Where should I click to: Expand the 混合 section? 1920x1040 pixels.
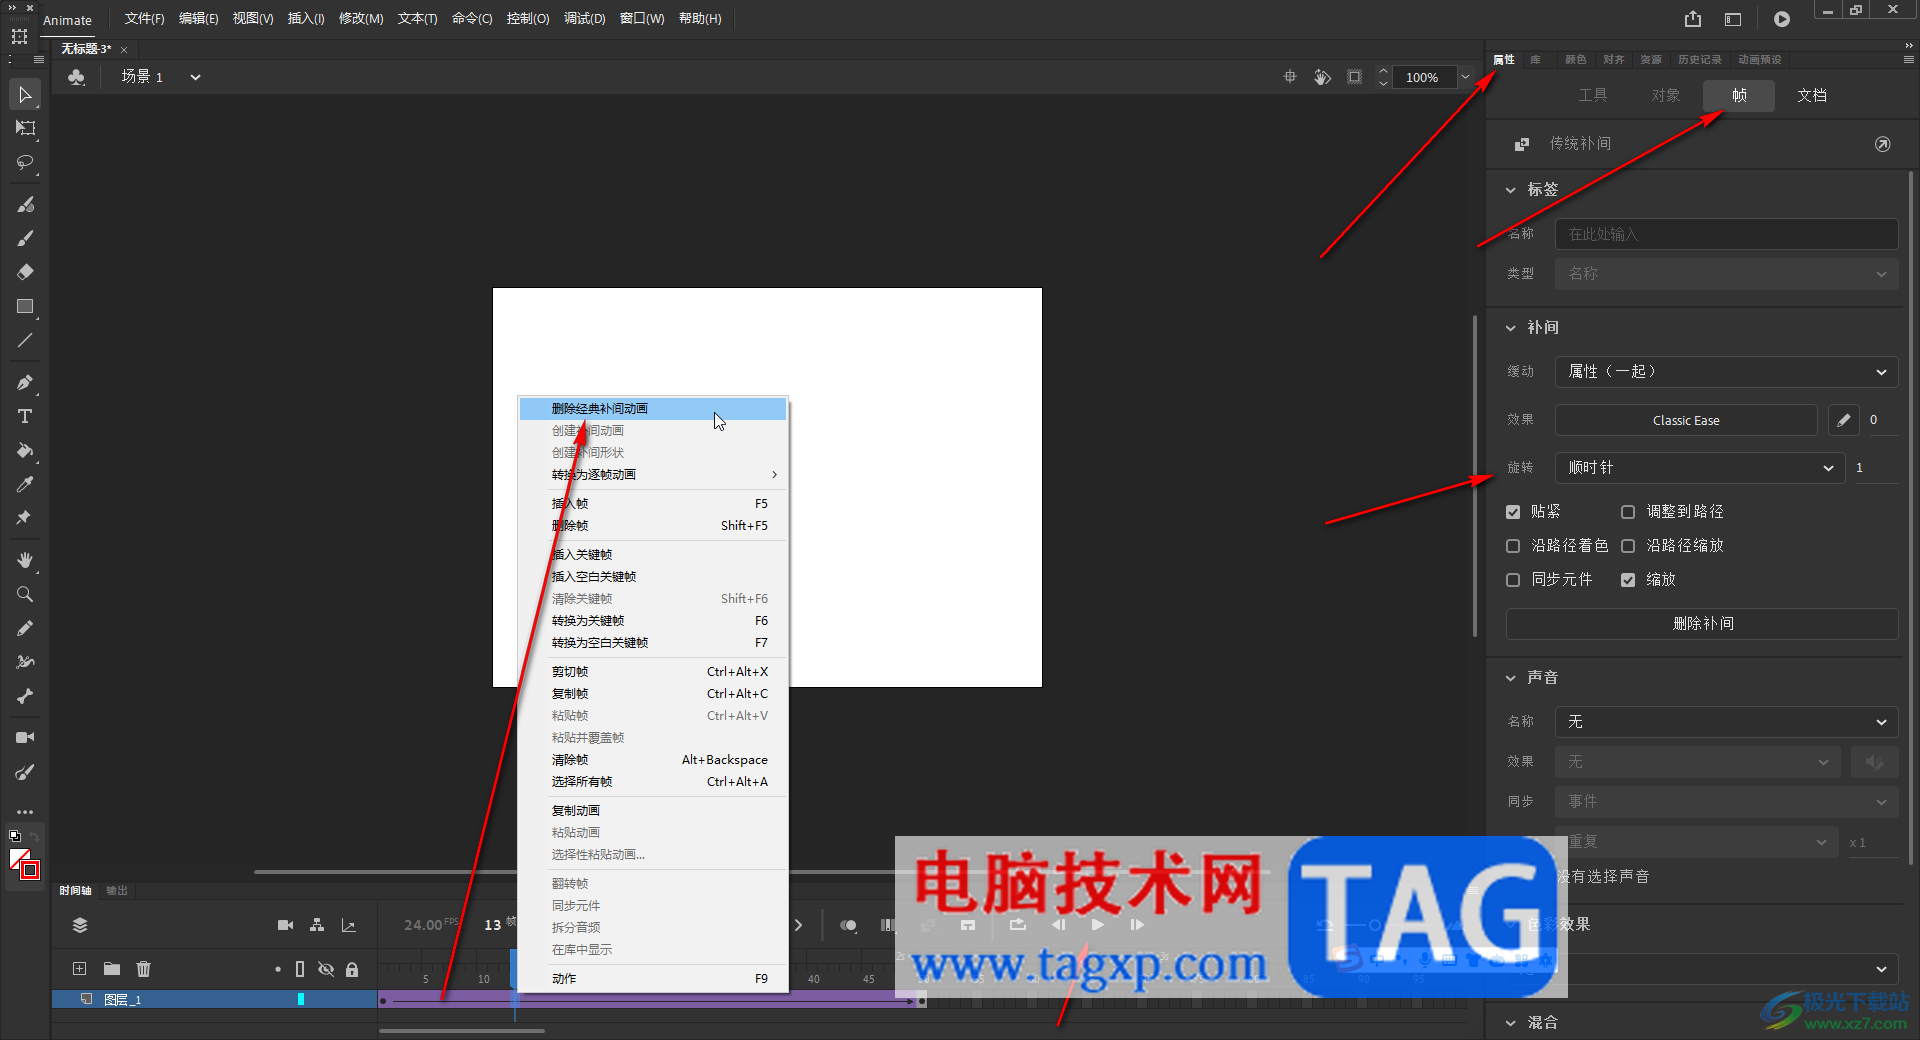[1510, 1023]
